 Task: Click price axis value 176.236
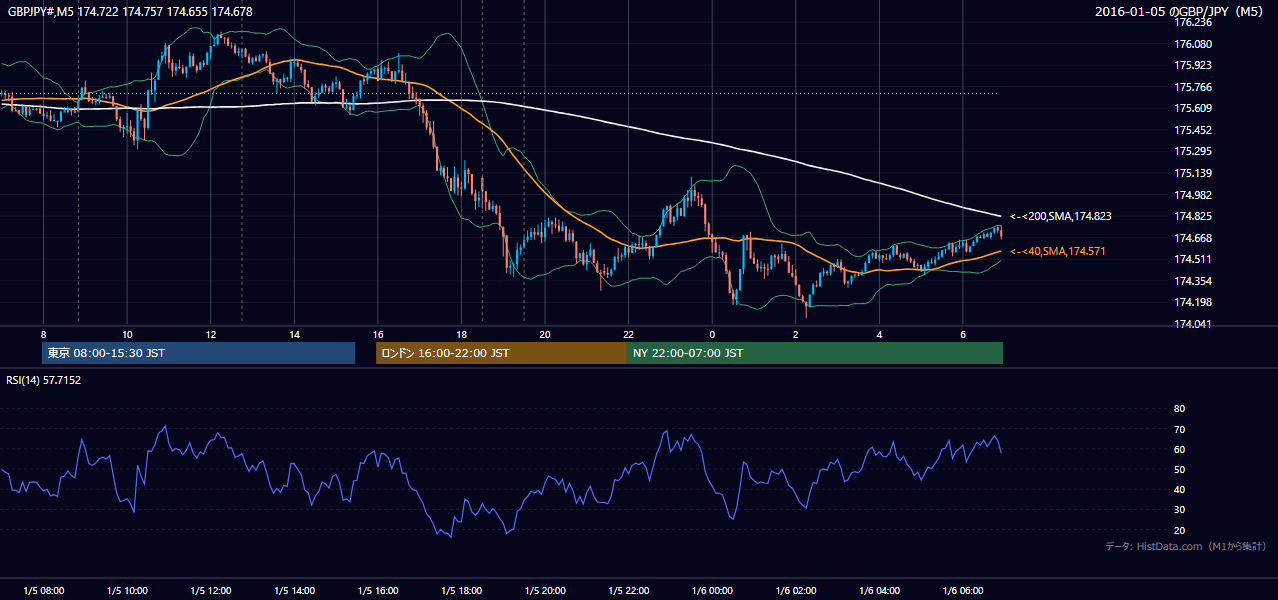click(1193, 22)
